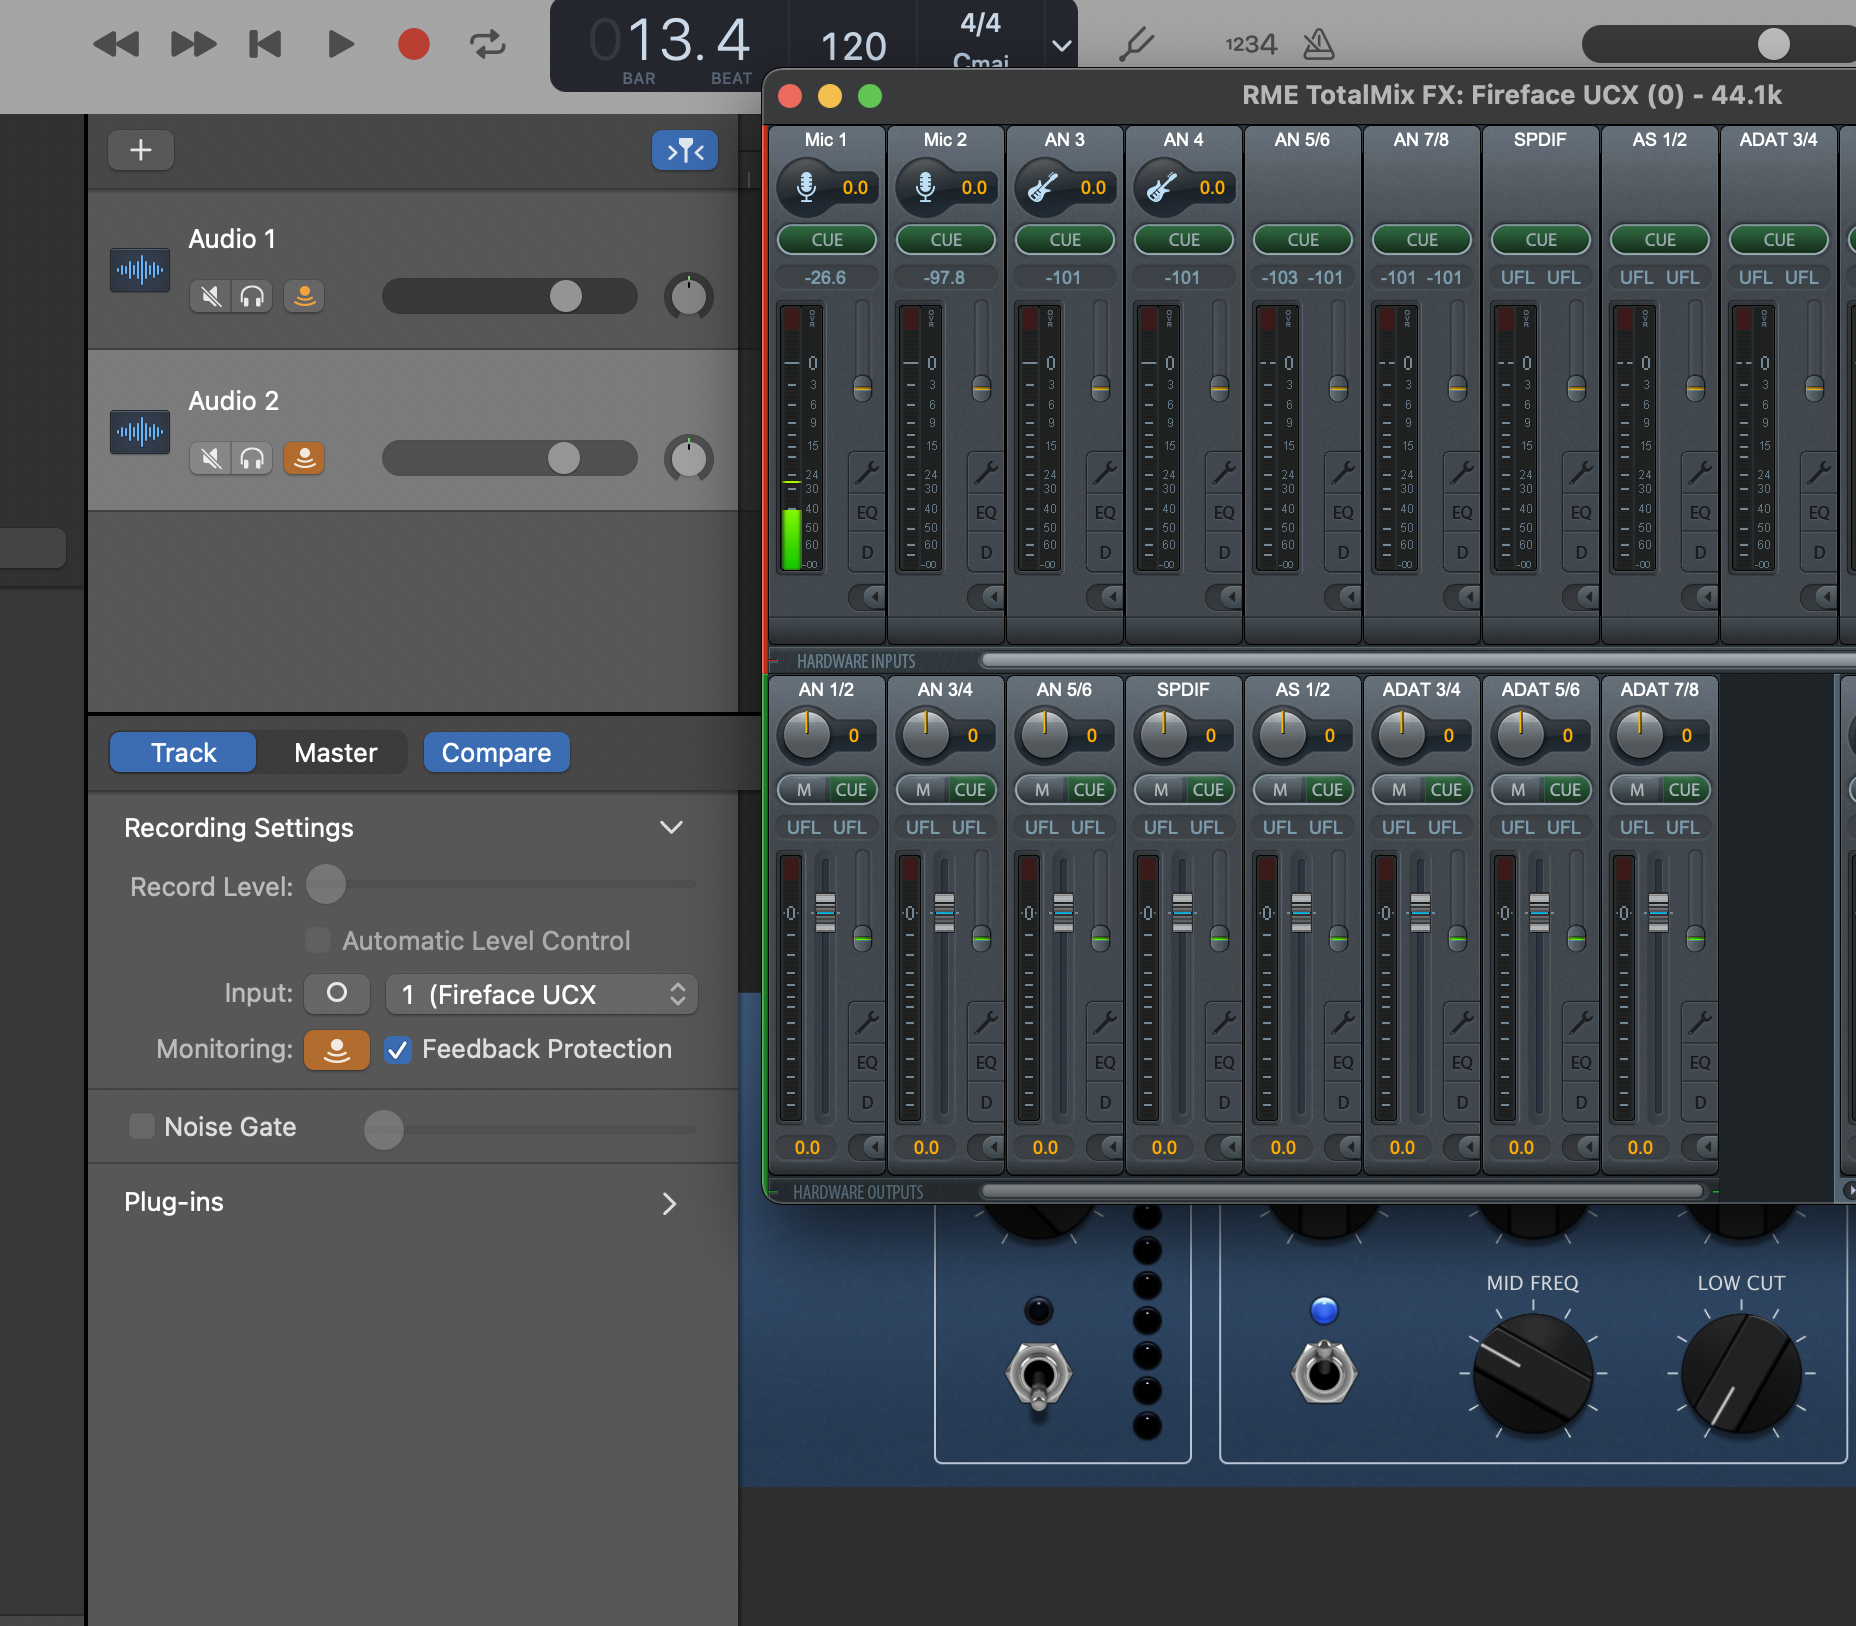Expand the Plug-ins section

pos(669,1203)
